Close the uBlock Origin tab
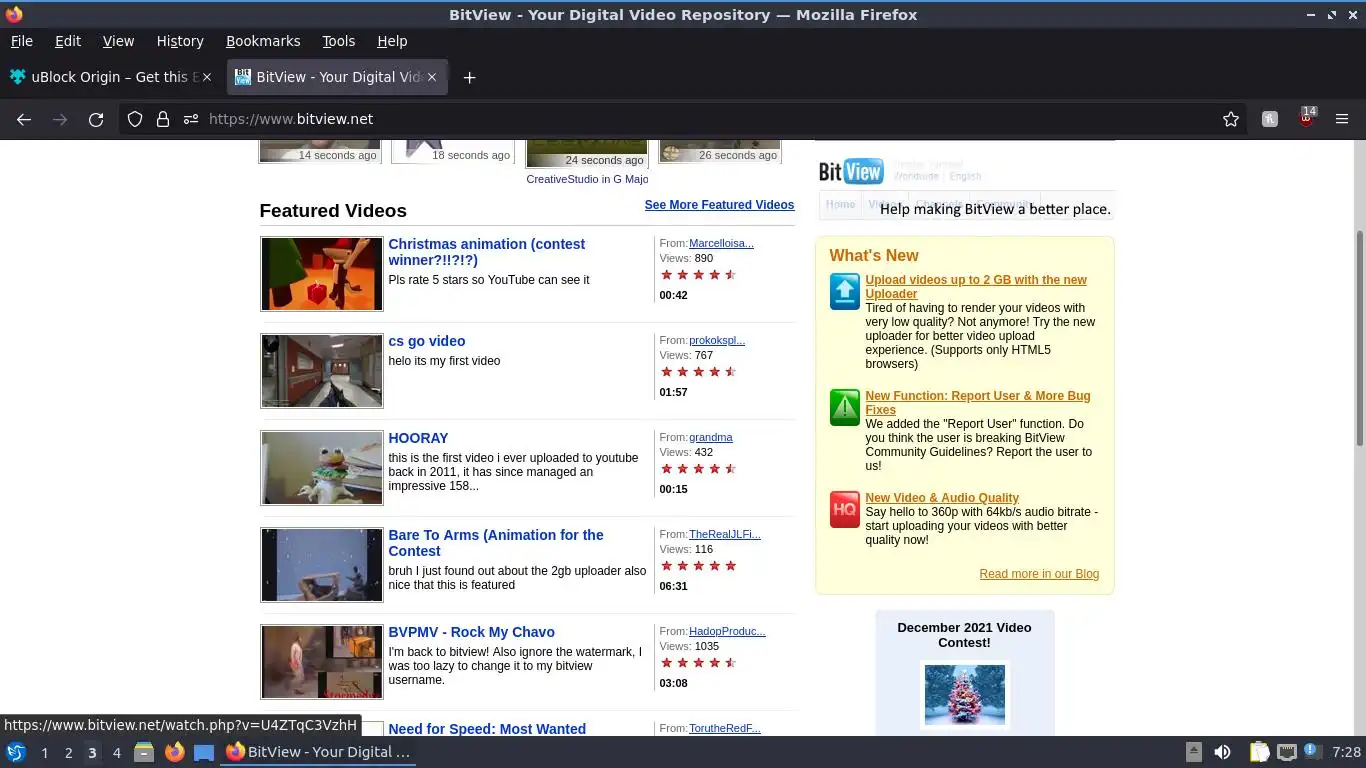 coord(208,77)
